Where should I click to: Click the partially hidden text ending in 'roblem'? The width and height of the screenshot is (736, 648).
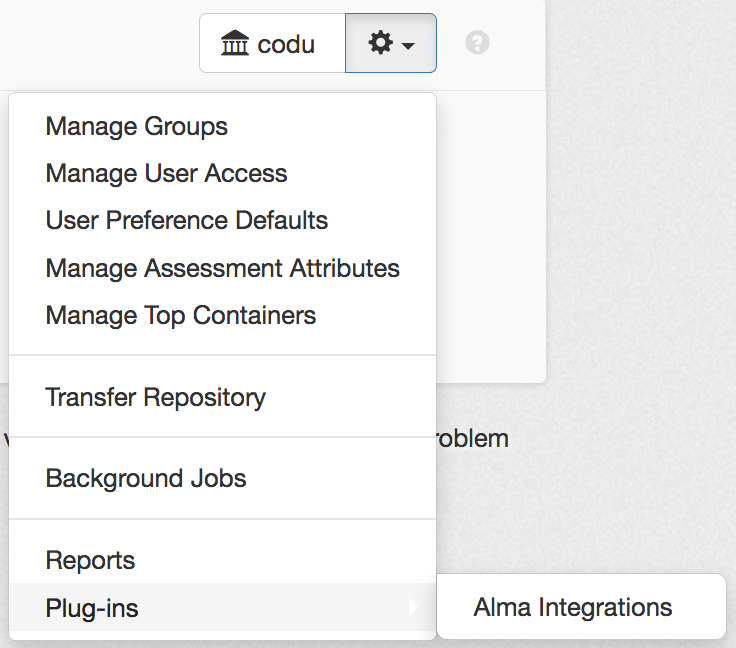(472, 439)
